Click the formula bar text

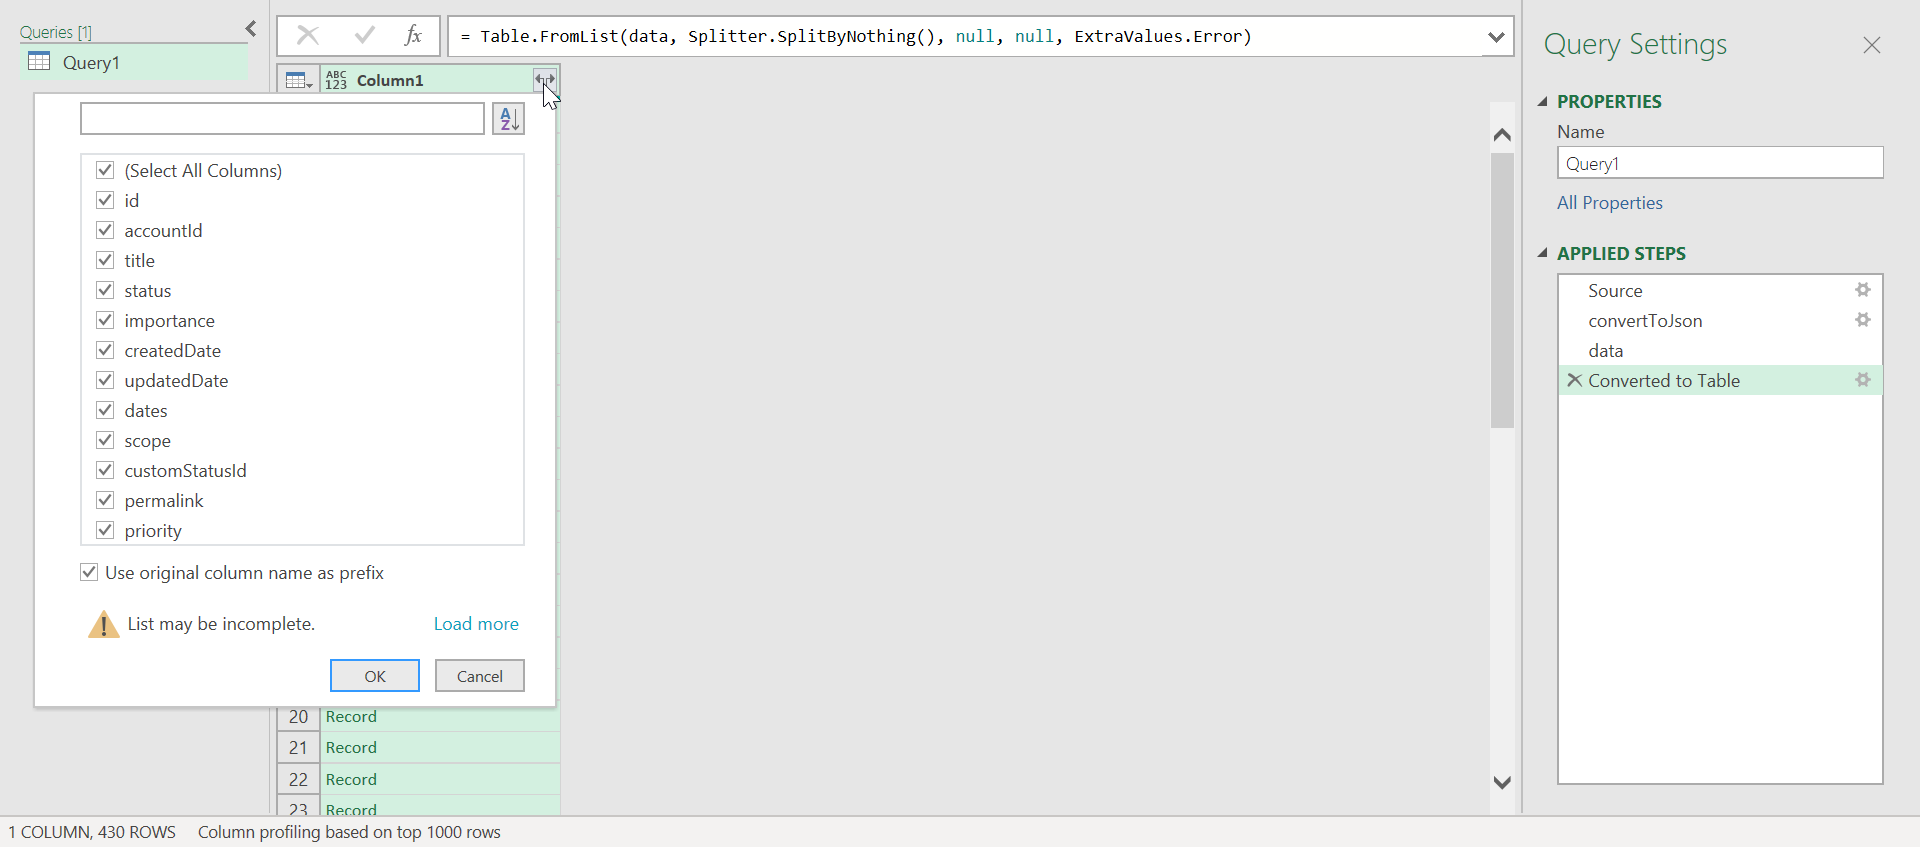(x=856, y=37)
